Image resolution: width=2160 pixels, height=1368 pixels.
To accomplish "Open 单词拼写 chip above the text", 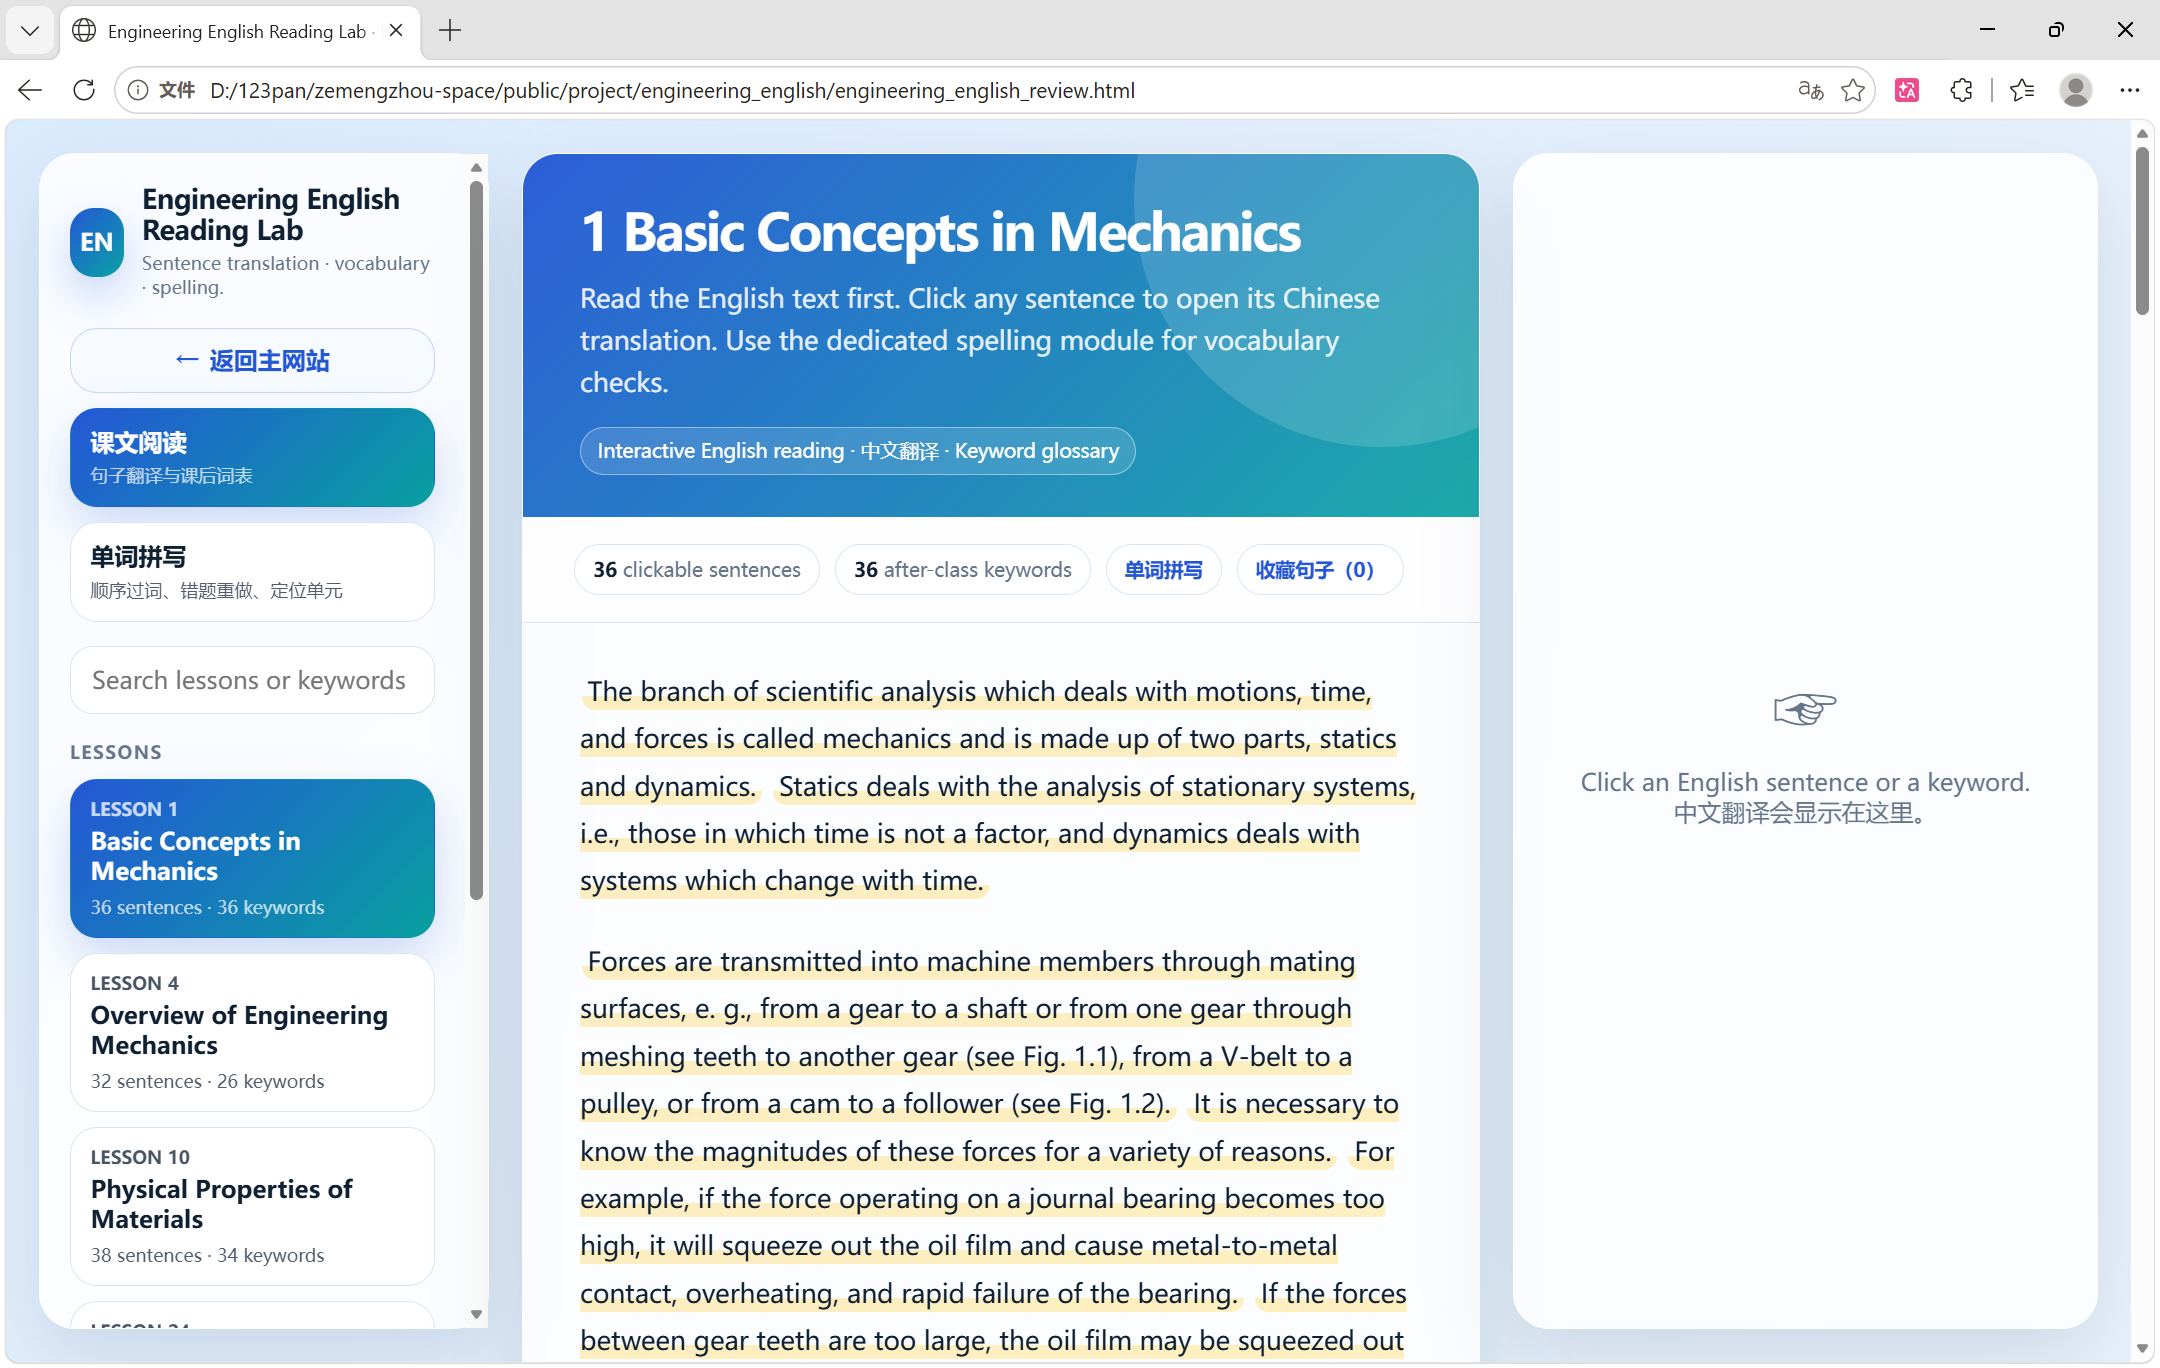I will pyautogui.click(x=1163, y=570).
